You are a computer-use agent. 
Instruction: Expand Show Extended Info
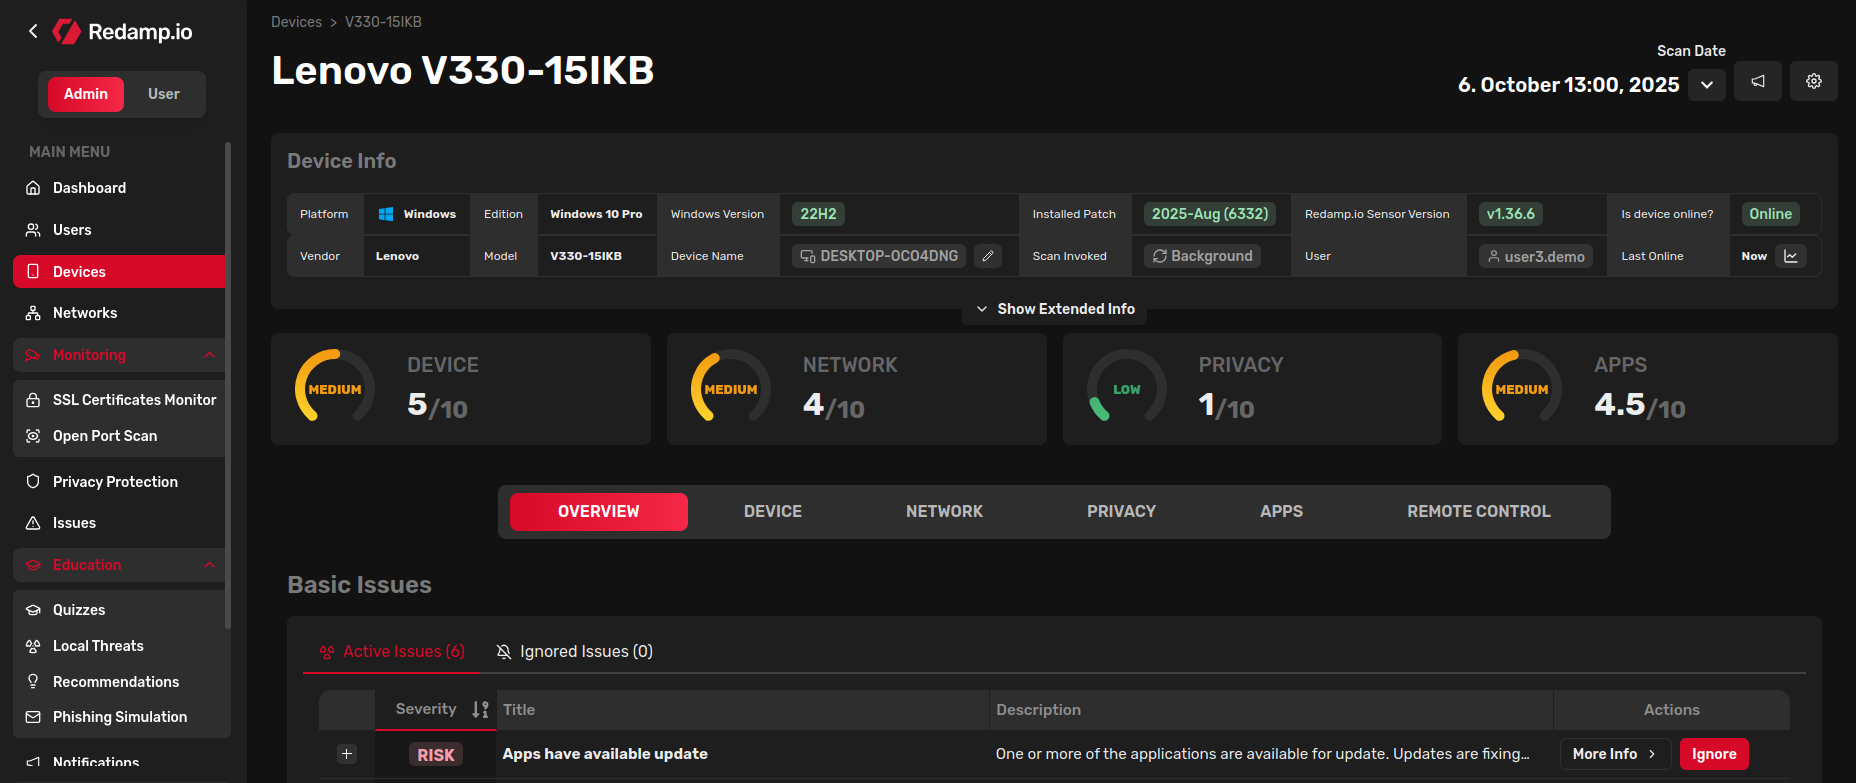(1055, 309)
